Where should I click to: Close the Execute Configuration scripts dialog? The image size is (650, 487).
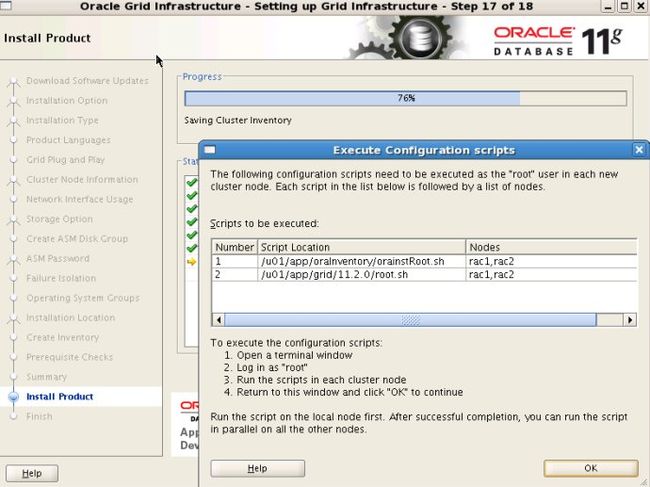[639, 150]
